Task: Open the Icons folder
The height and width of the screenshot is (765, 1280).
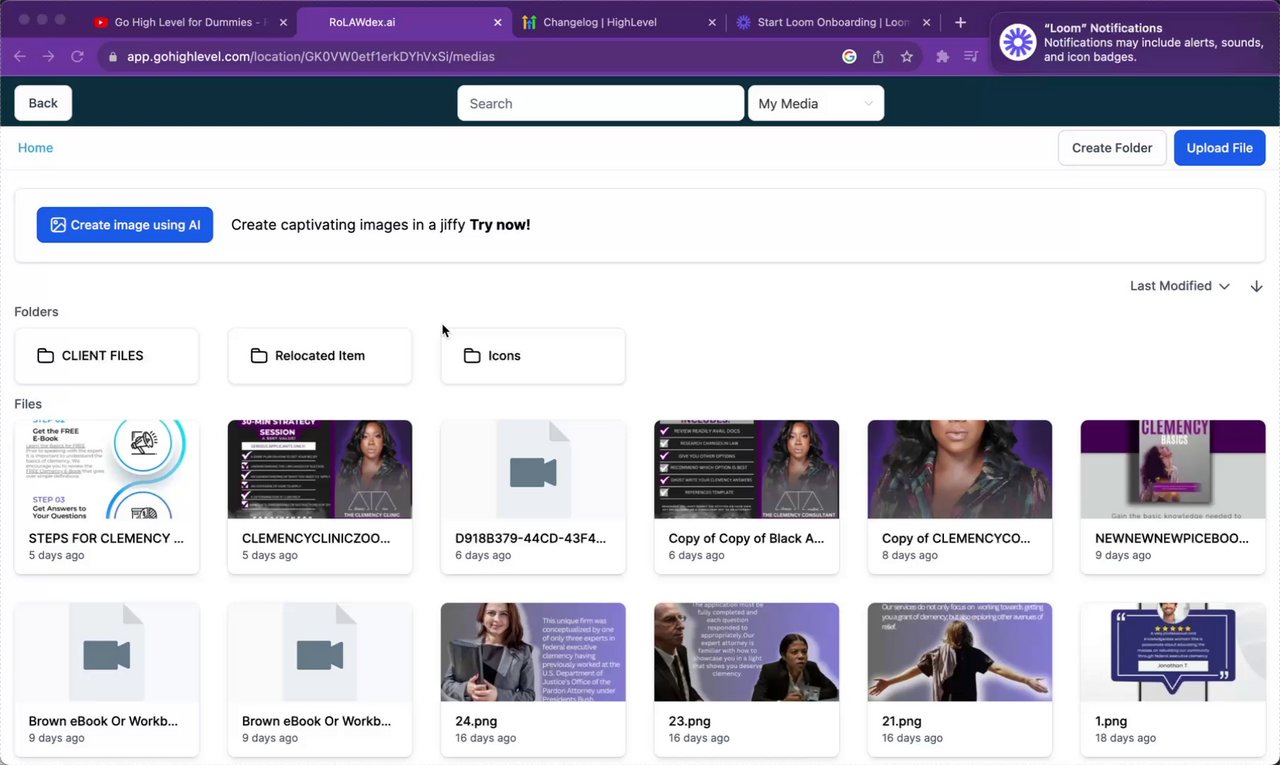Action: 533,356
